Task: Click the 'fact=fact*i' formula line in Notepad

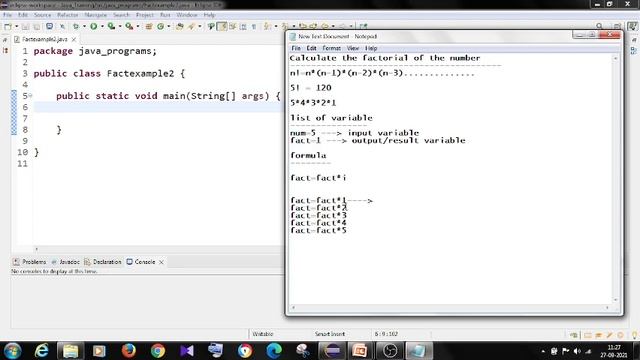Action: (318, 178)
